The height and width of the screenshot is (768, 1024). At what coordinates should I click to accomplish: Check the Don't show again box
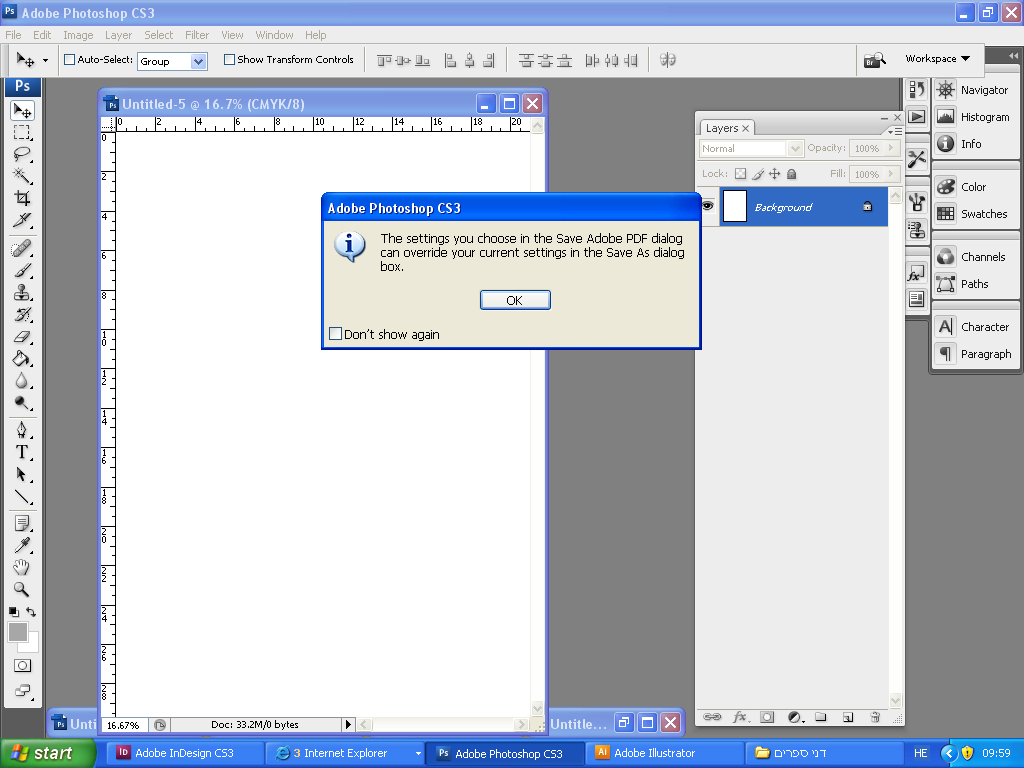point(336,334)
